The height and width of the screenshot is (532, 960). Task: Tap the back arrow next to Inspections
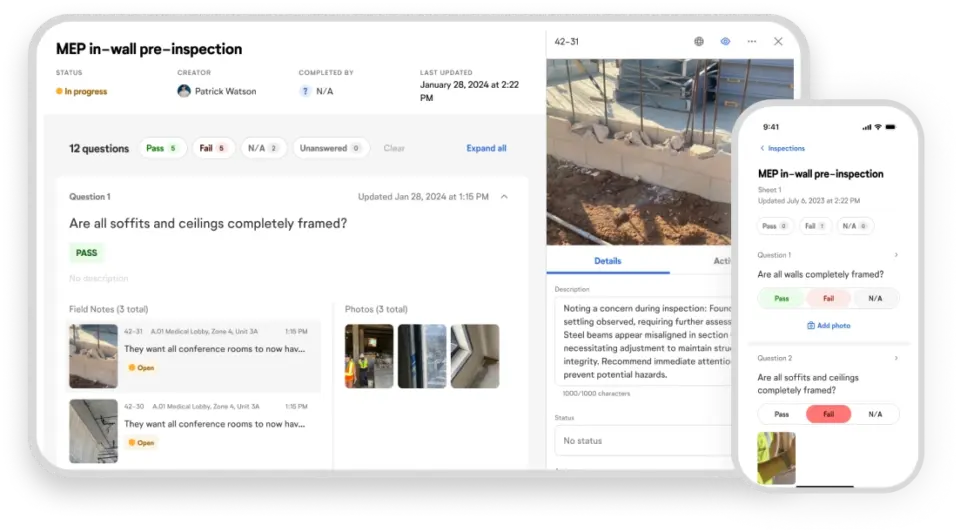pos(762,148)
